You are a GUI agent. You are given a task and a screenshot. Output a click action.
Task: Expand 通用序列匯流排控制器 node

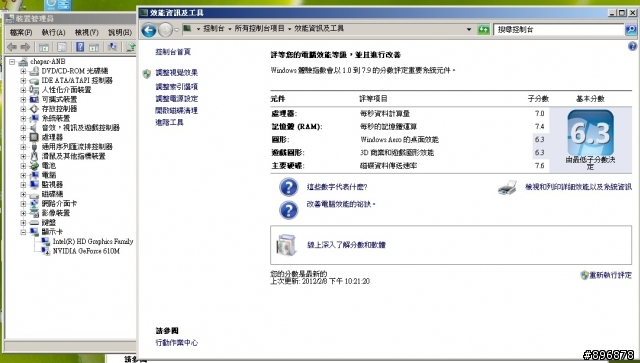pyautogui.click(x=23, y=147)
